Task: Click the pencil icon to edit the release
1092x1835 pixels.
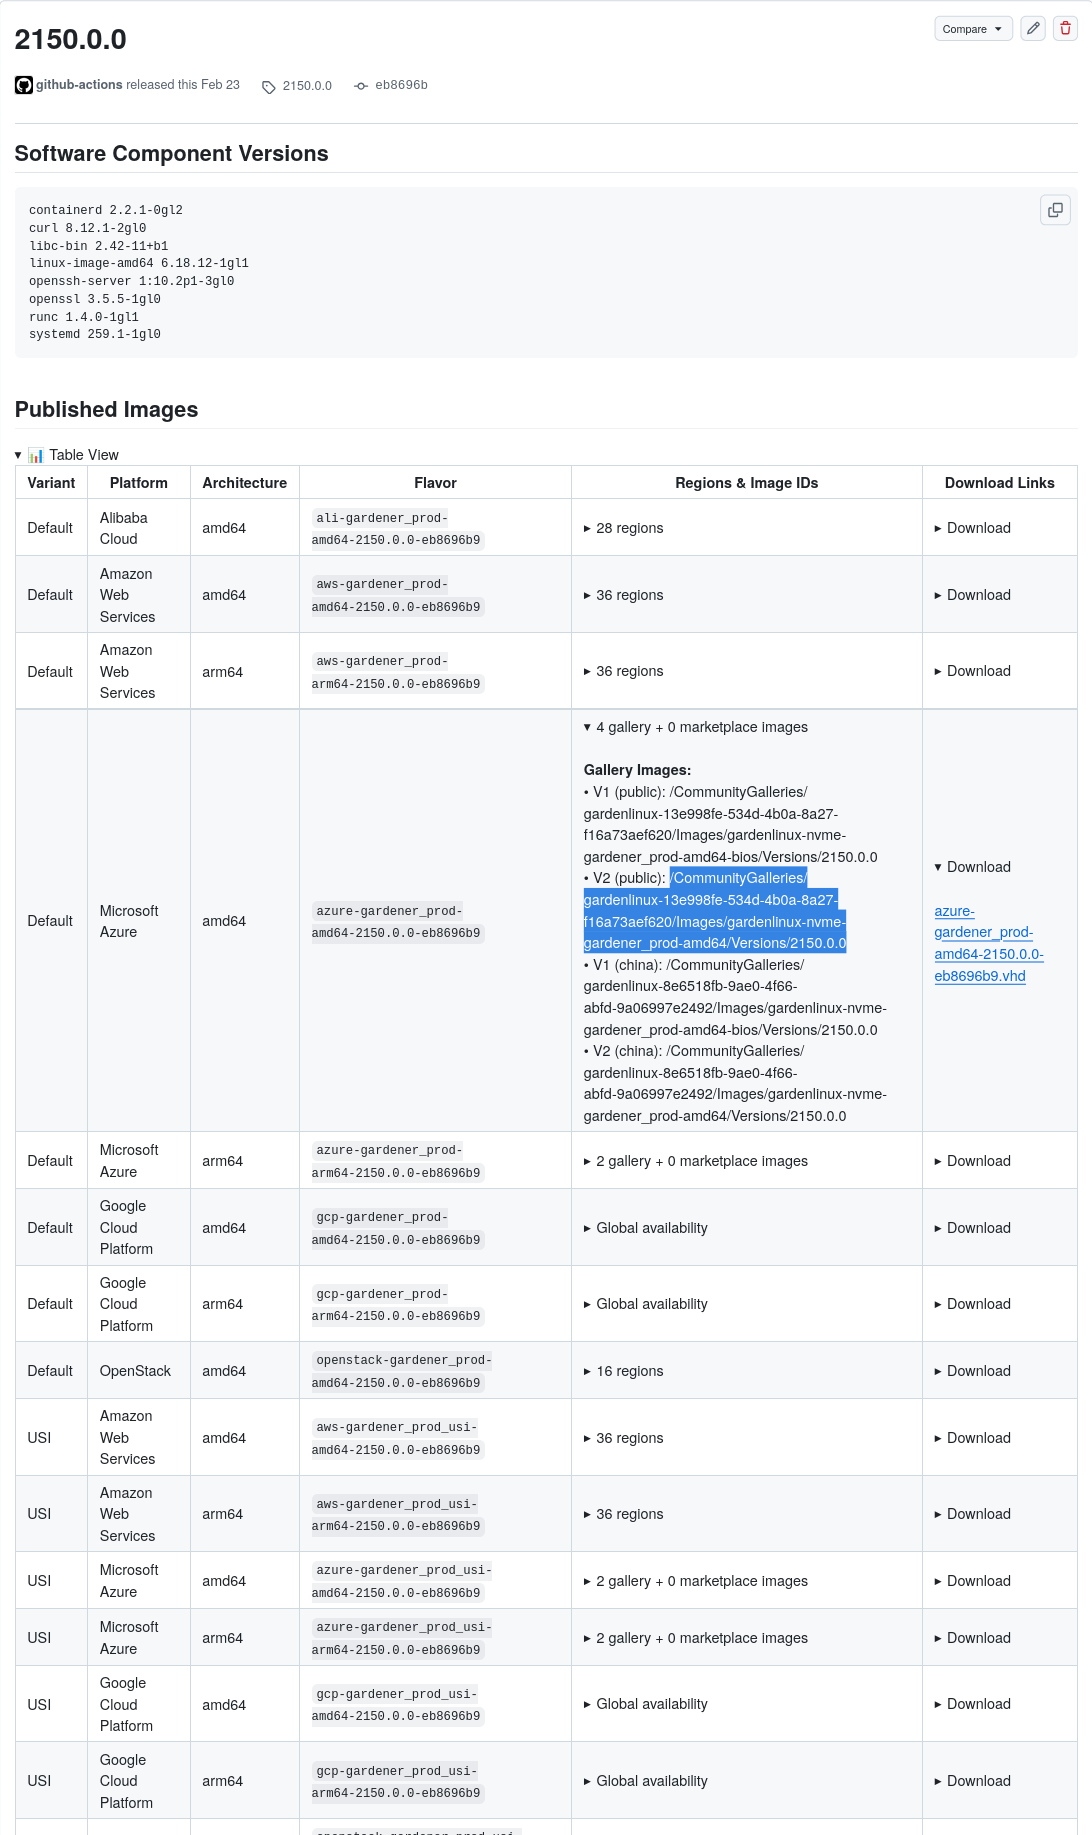Action: (1032, 29)
